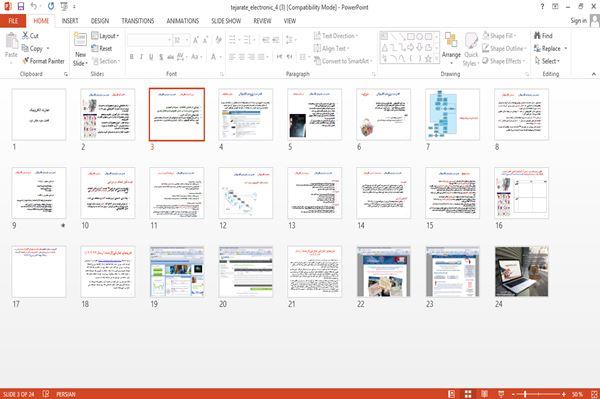Click the New Slide icon
The height and width of the screenshot is (399, 600).
coord(80,40)
